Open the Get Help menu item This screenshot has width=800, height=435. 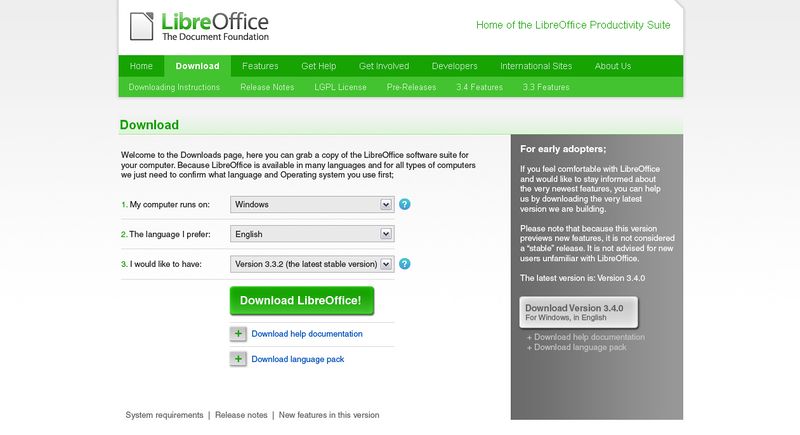(x=319, y=66)
